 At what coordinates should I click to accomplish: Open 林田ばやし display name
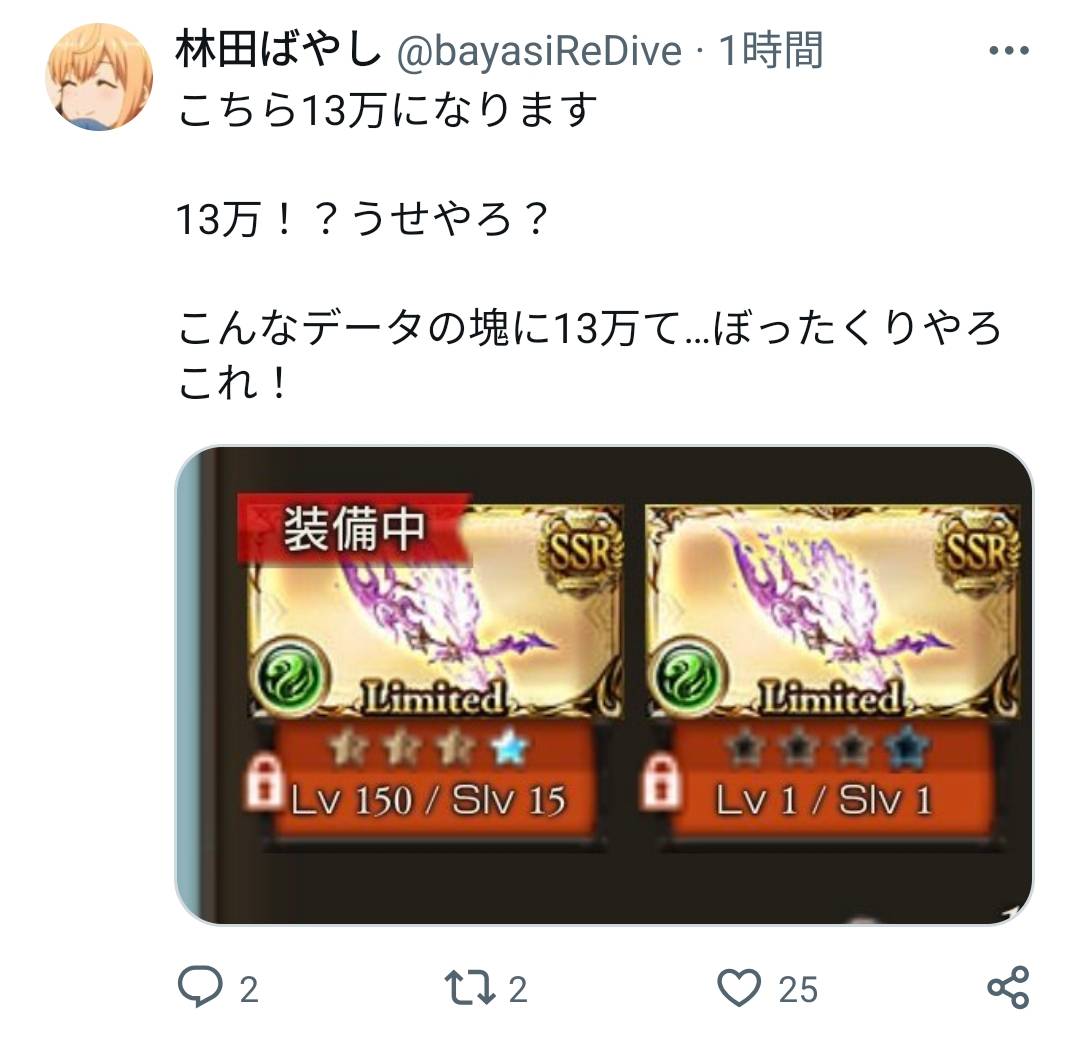(278, 50)
